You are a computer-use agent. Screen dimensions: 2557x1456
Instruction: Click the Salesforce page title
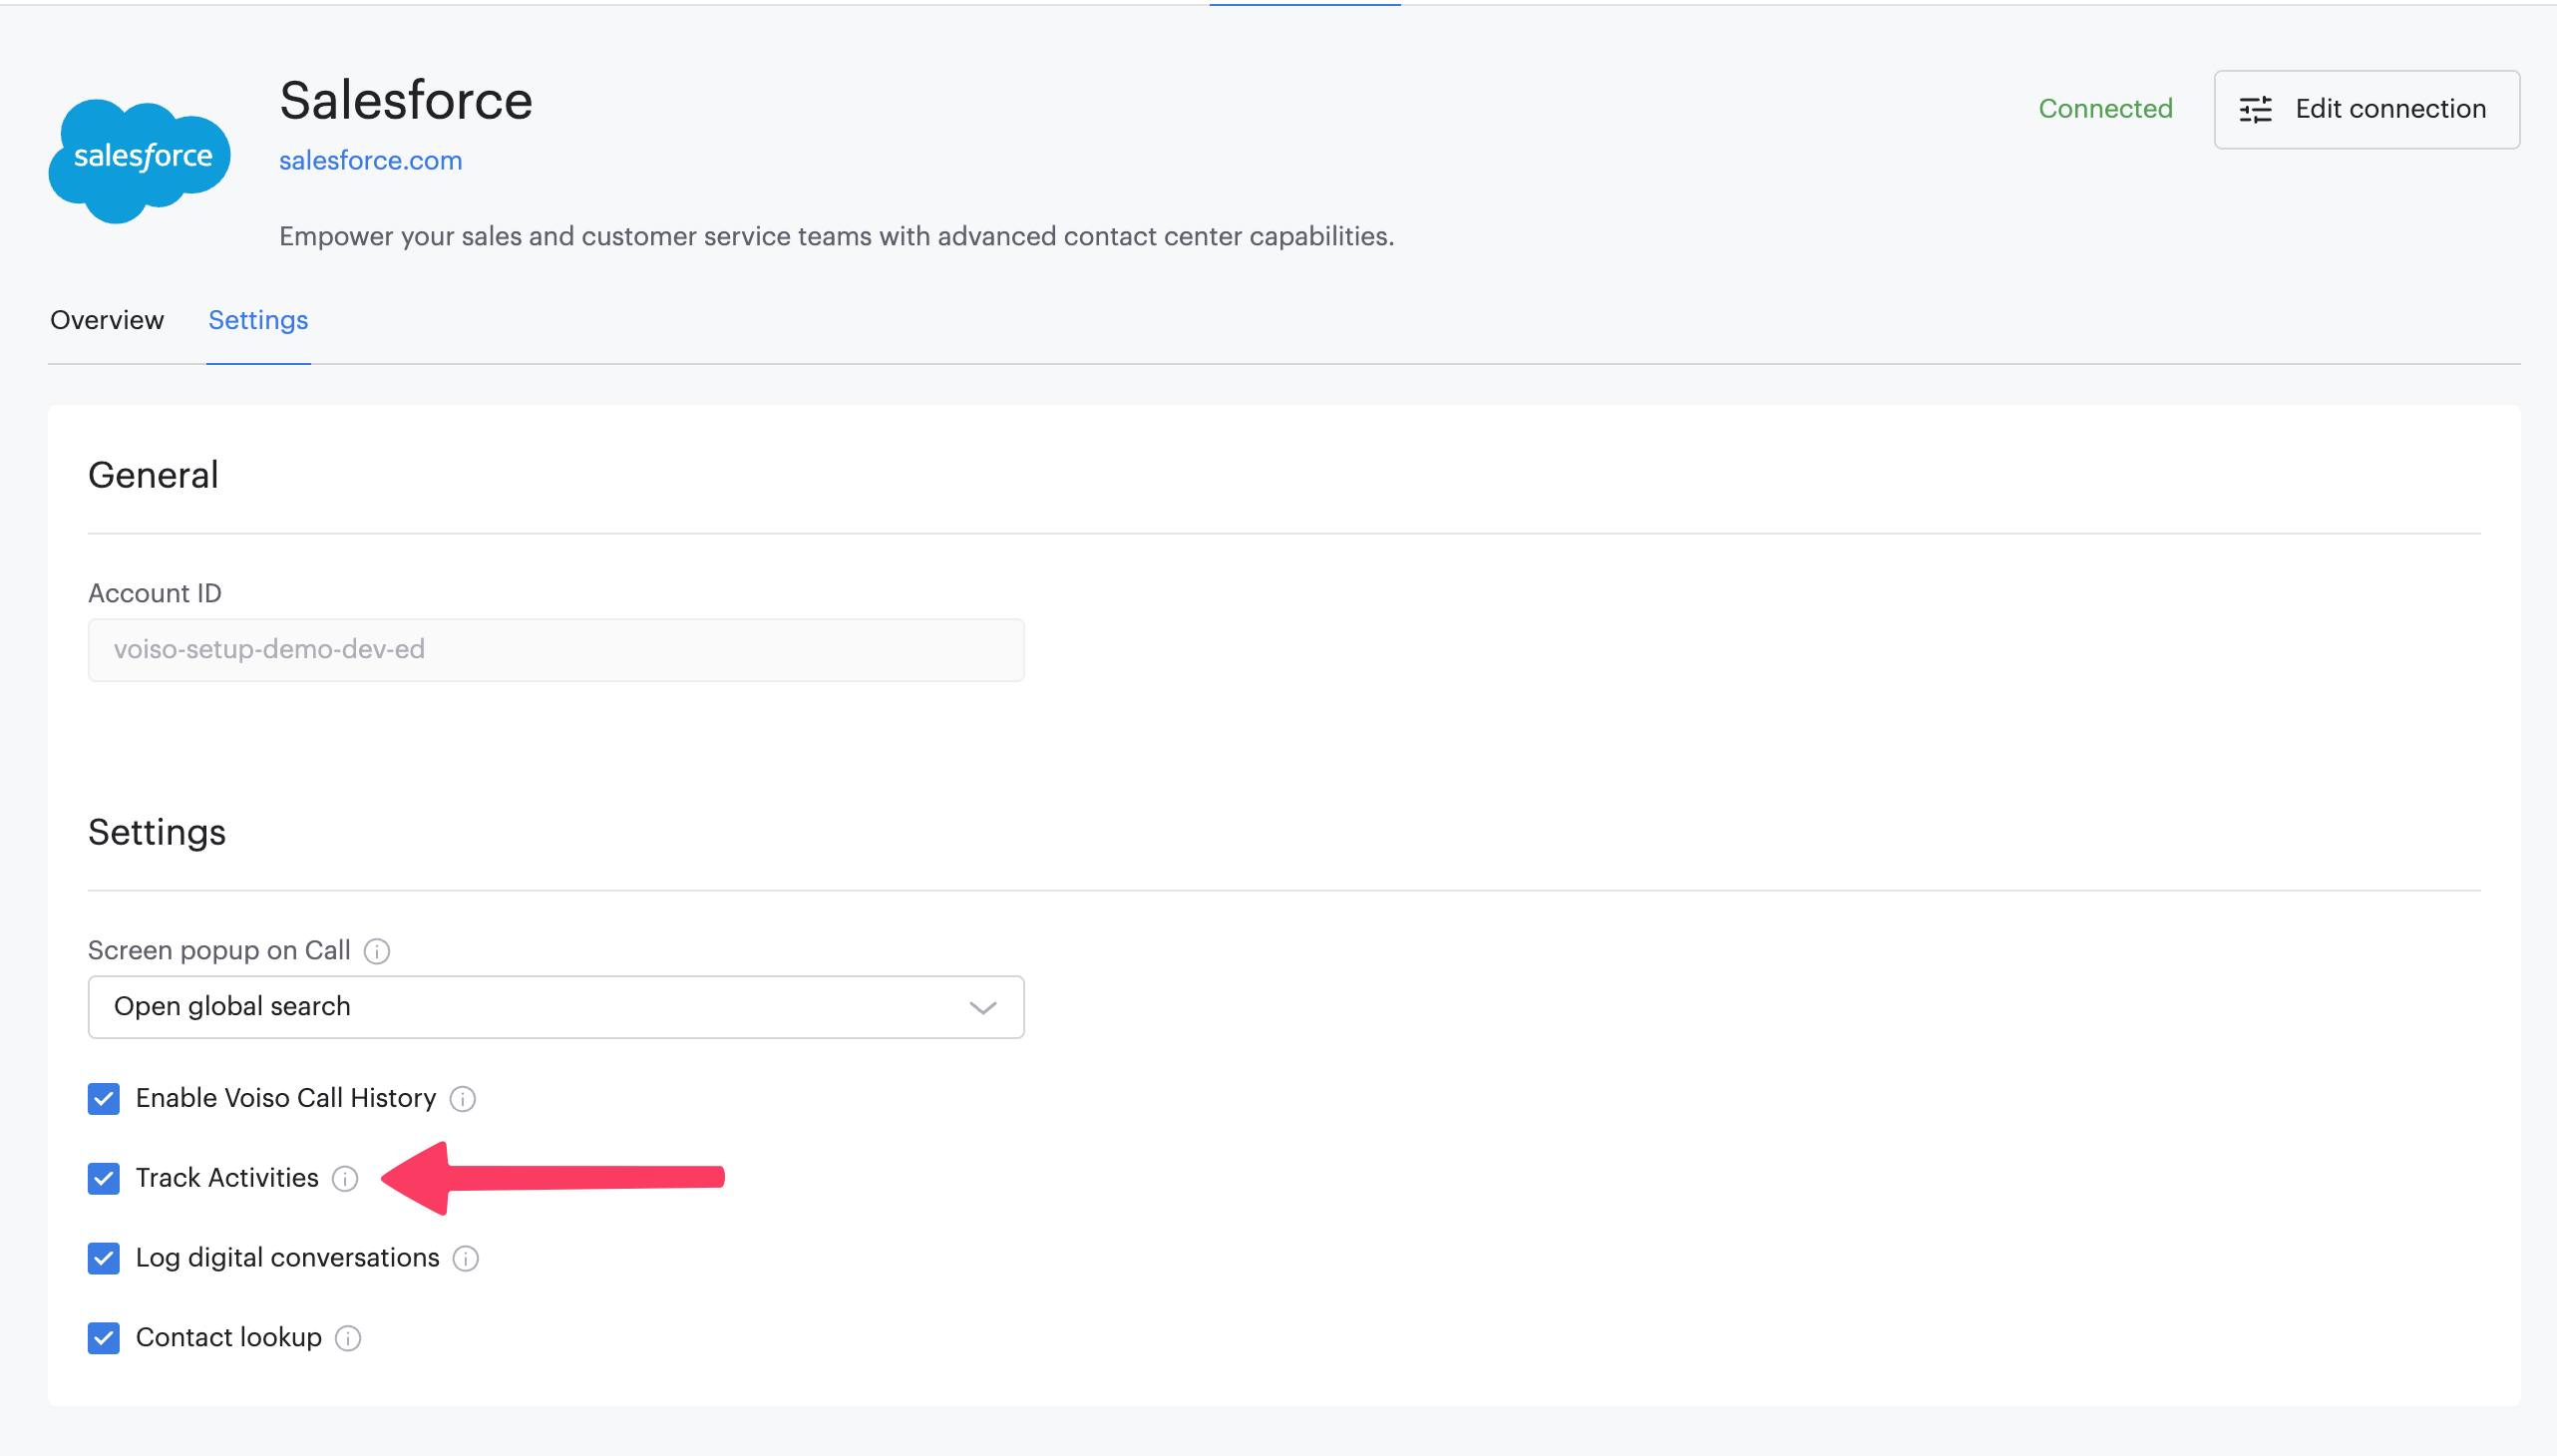click(x=406, y=101)
